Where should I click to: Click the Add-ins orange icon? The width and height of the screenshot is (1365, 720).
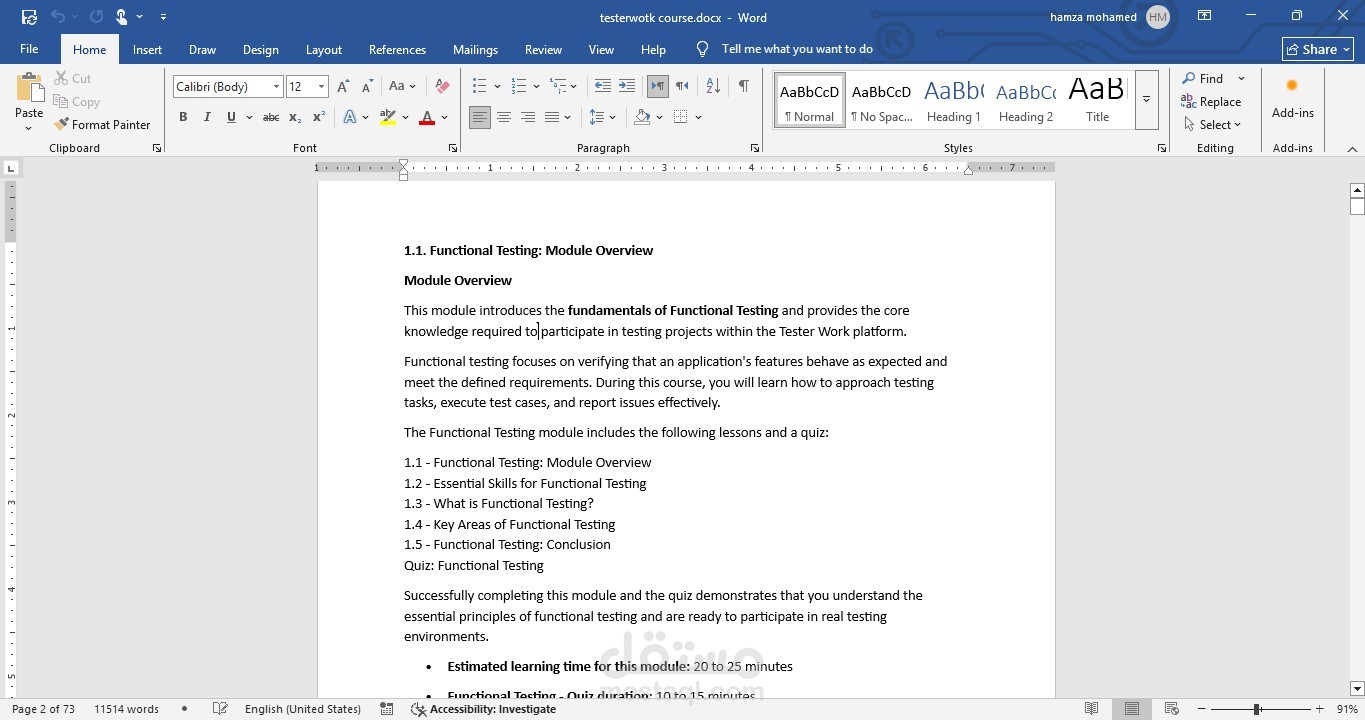1292,86
